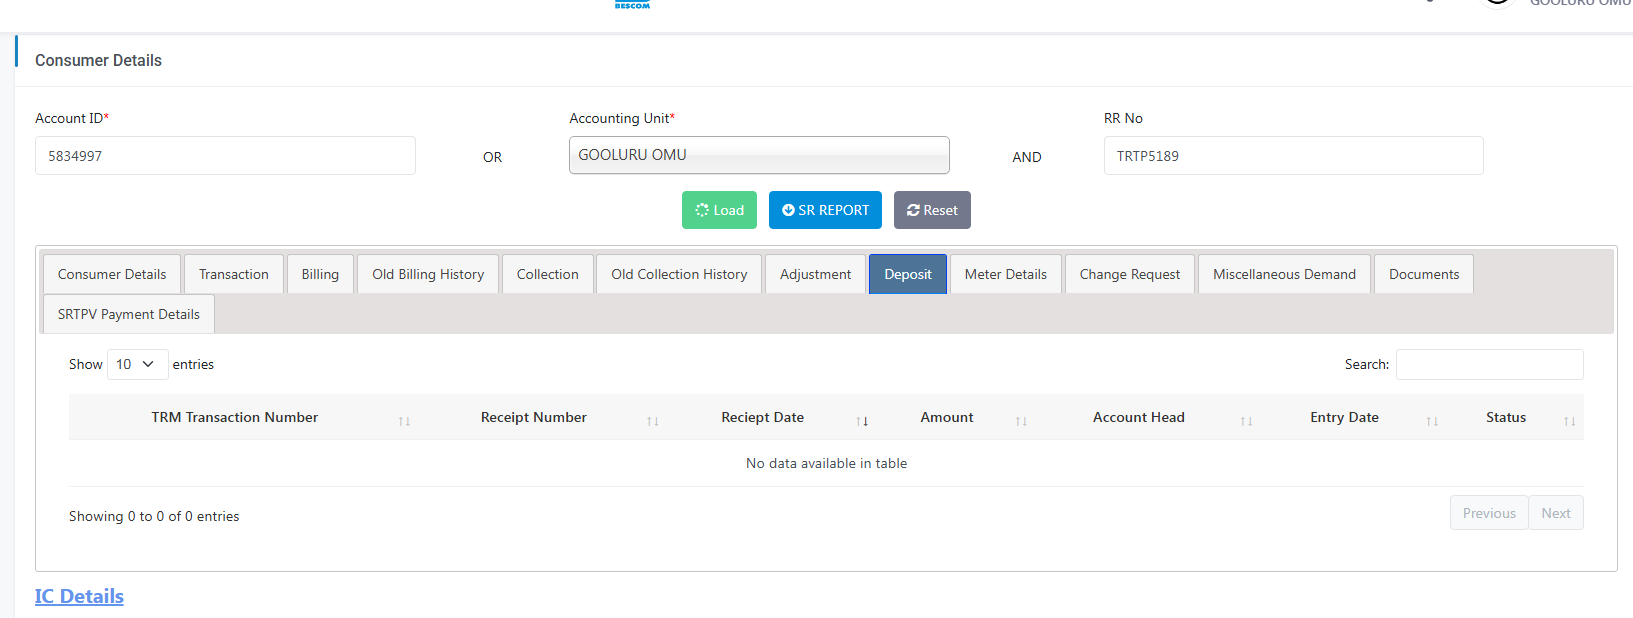Switch to the Meter Details tab

(x=1005, y=274)
